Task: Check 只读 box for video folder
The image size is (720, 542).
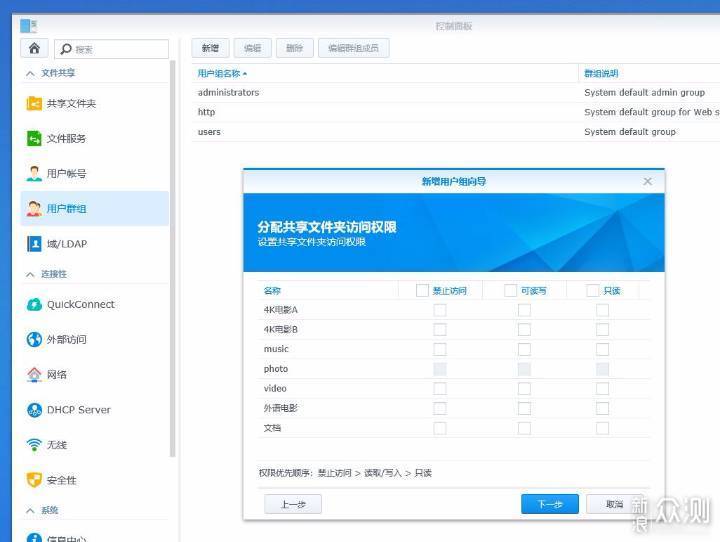Action: [x=602, y=388]
